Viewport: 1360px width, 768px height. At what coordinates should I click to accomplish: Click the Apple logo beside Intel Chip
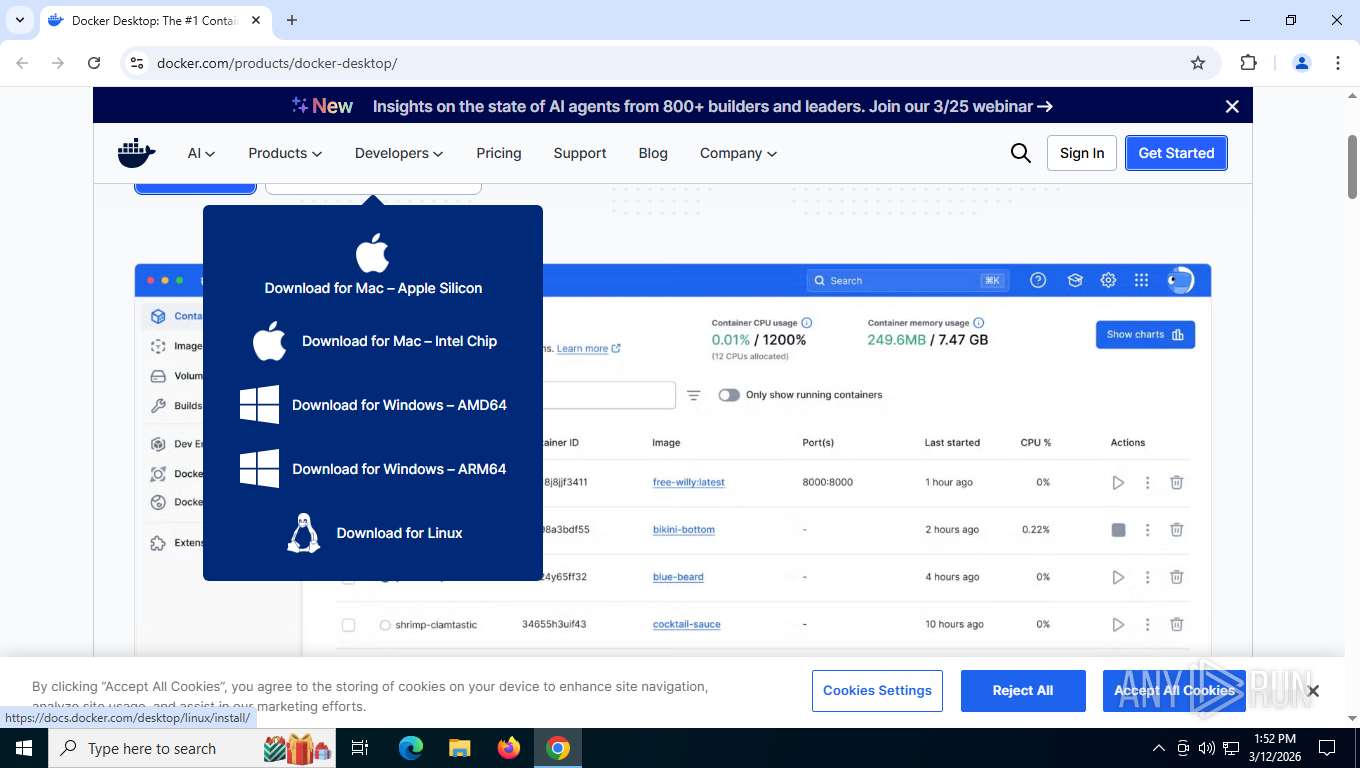click(269, 341)
